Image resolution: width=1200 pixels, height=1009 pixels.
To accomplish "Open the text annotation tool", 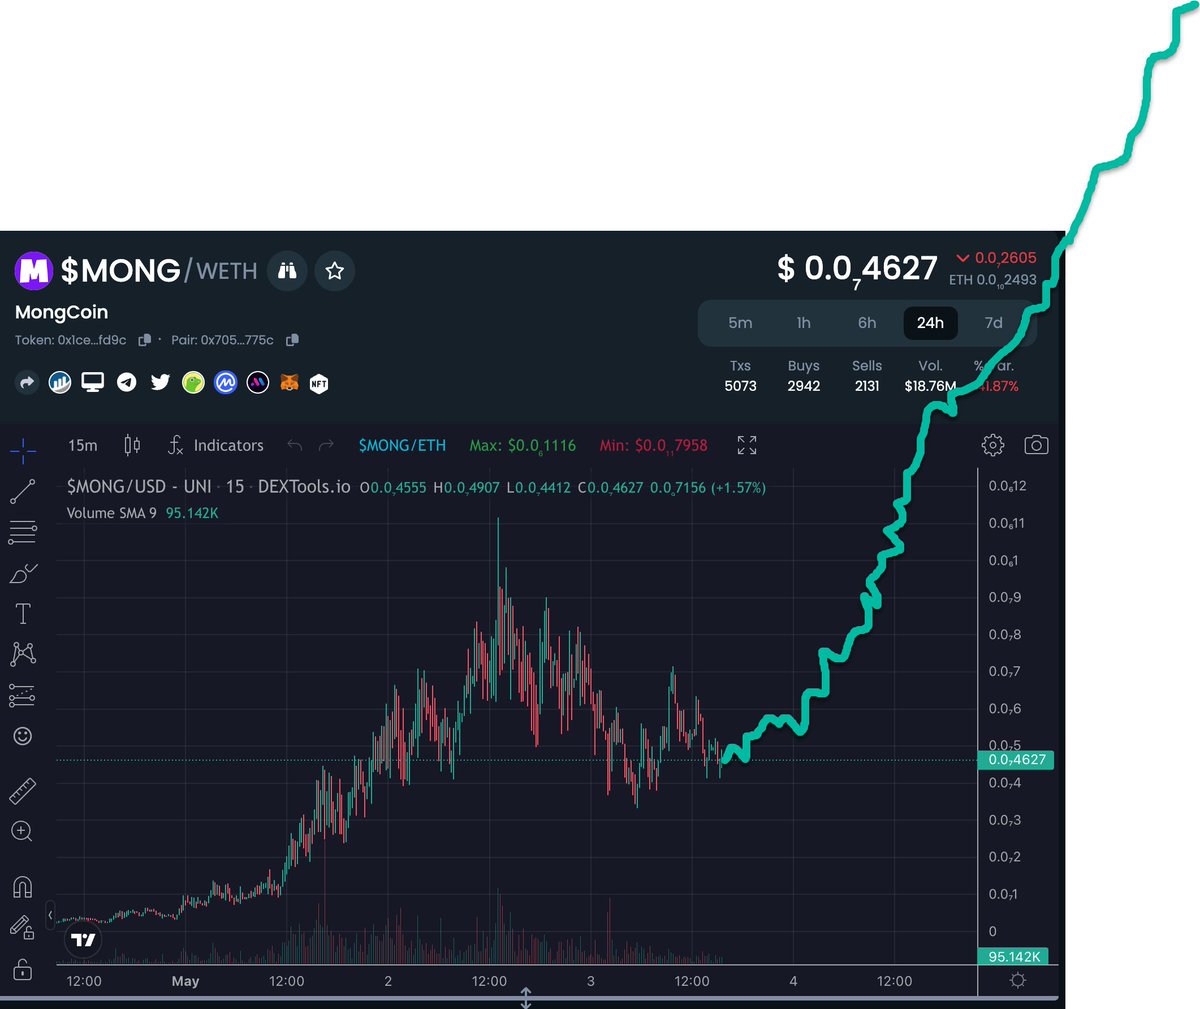I will (x=22, y=613).
